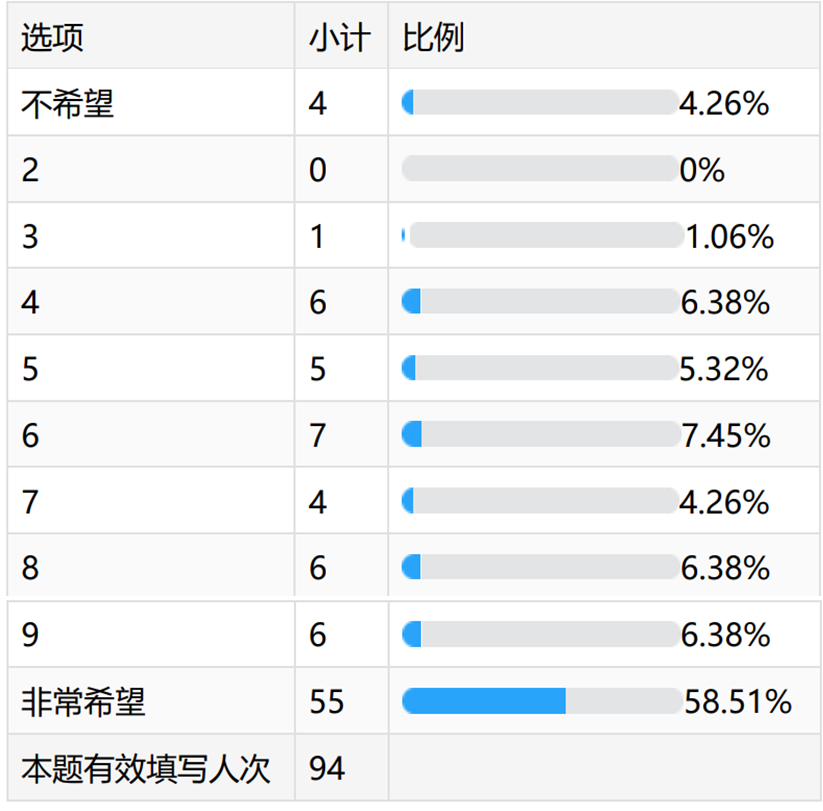Select the option 9 row label
The image size is (823, 811).
31,635
